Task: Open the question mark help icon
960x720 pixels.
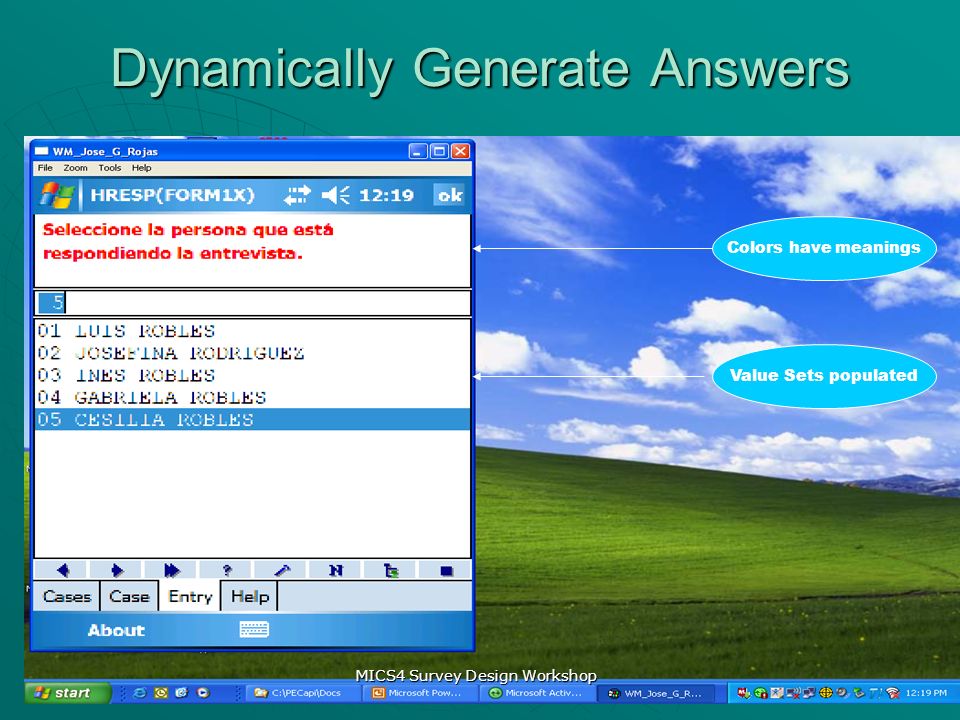Action: point(227,571)
